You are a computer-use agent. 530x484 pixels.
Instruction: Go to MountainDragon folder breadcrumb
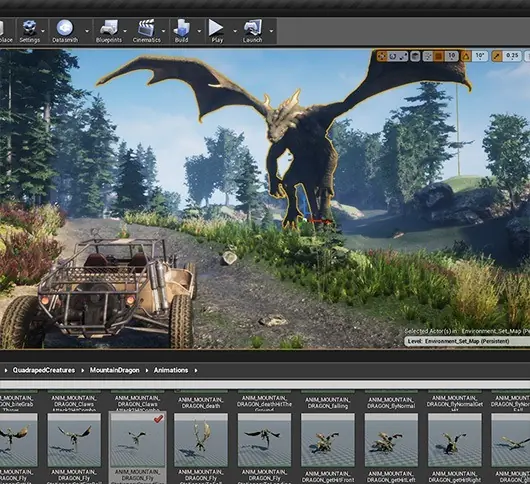click(x=114, y=370)
